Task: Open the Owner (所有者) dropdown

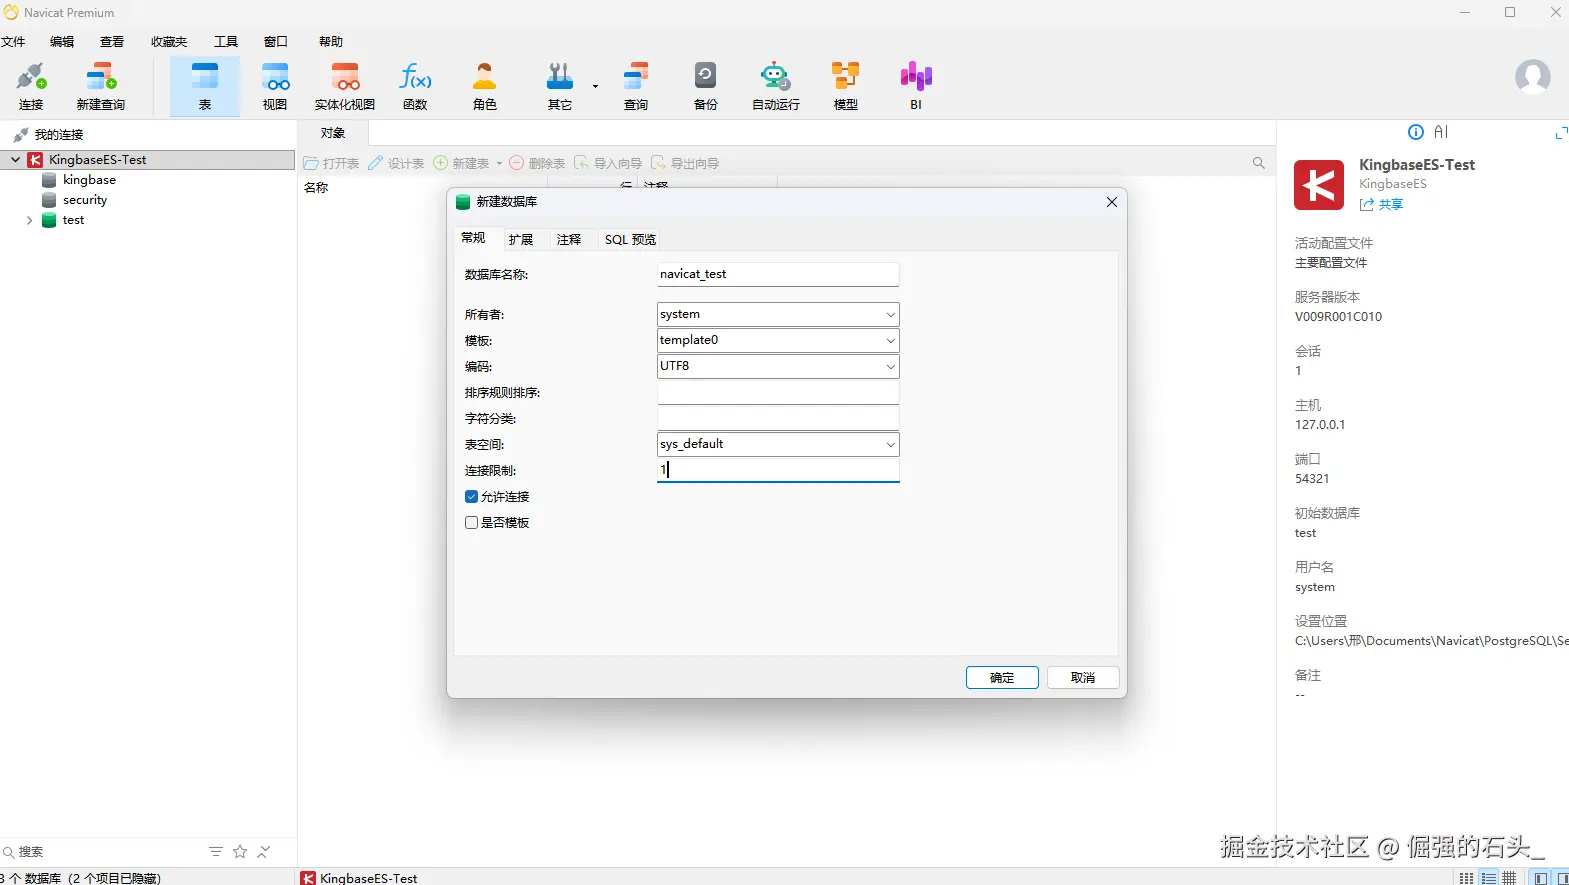Action: (x=890, y=315)
